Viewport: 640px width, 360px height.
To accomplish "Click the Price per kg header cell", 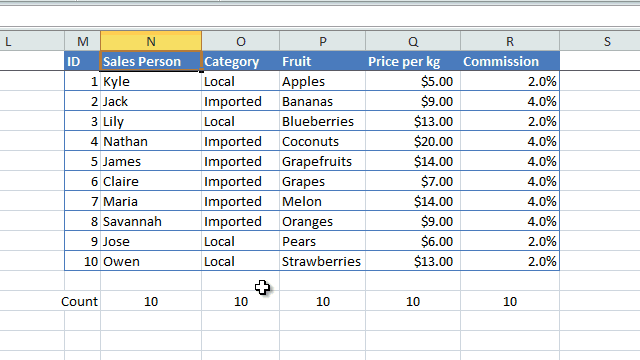I will tap(413, 61).
